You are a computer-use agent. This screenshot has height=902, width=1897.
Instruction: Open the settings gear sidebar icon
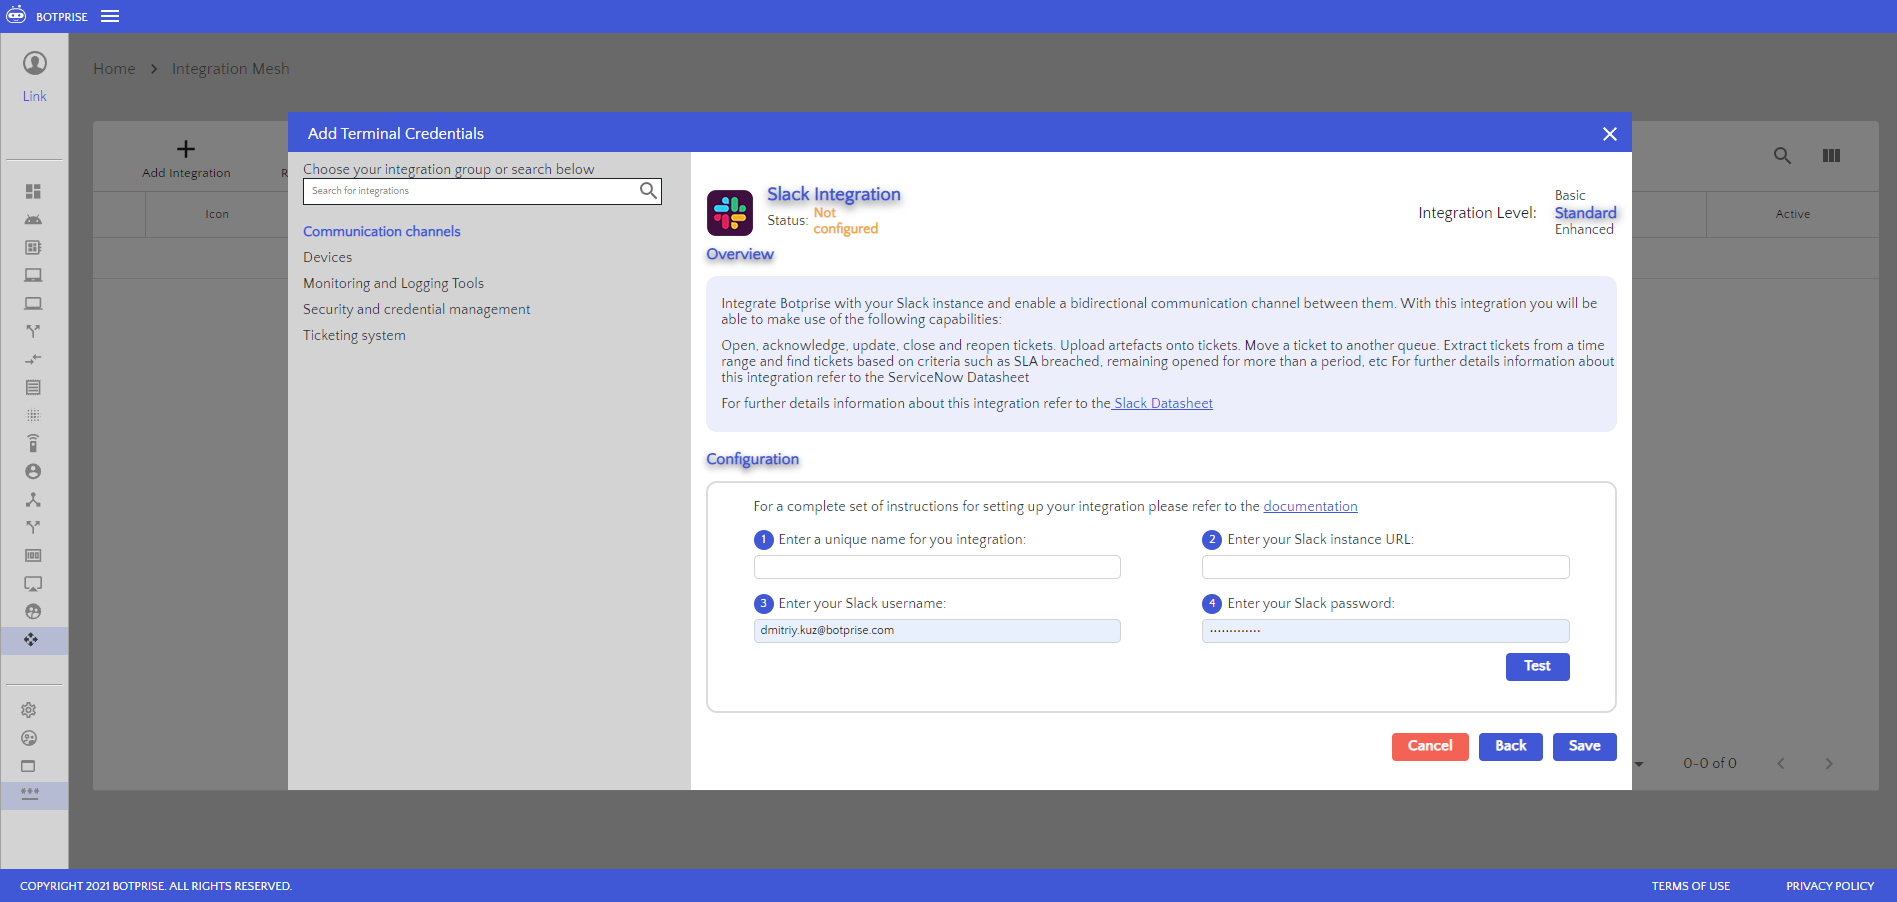(x=29, y=710)
